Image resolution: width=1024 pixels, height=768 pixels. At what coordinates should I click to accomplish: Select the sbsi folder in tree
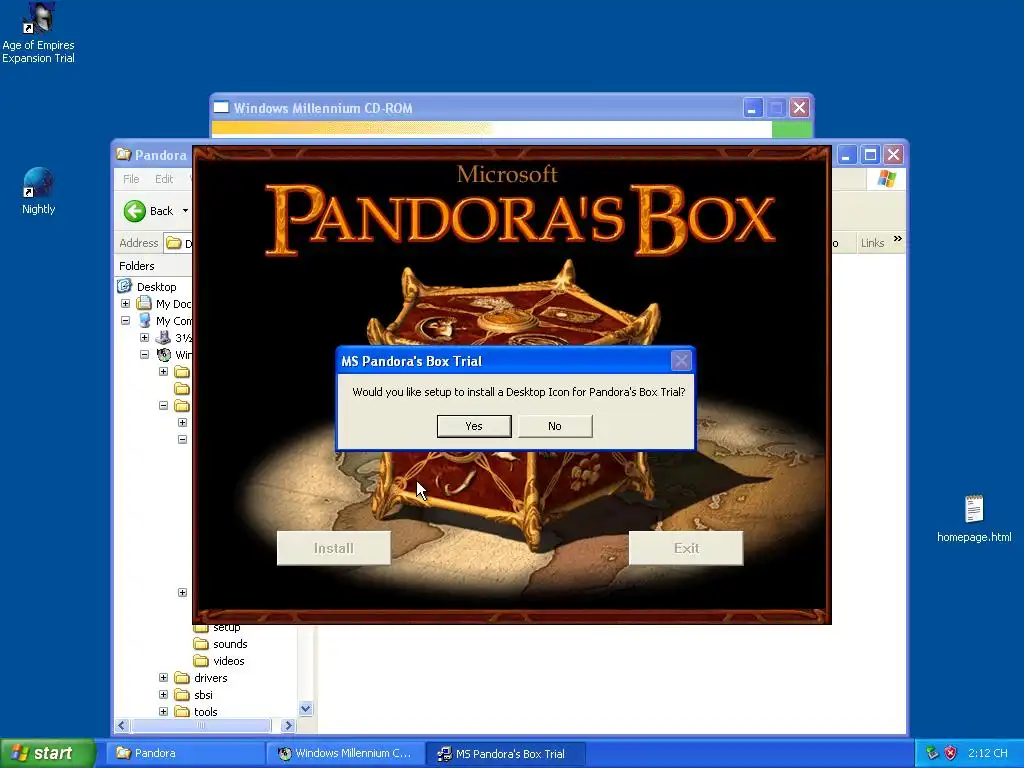pos(203,695)
